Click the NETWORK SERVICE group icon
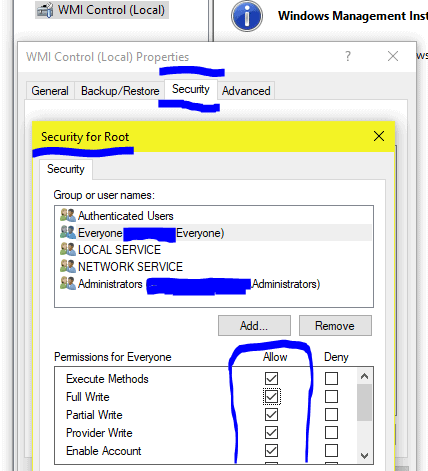 coord(68,266)
